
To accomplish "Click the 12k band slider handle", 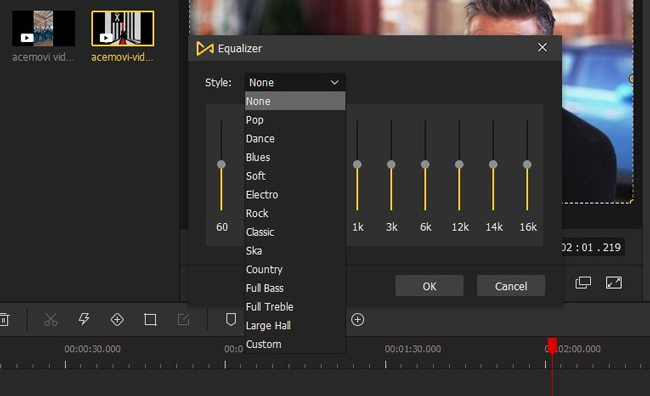I will [x=459, y=165].
